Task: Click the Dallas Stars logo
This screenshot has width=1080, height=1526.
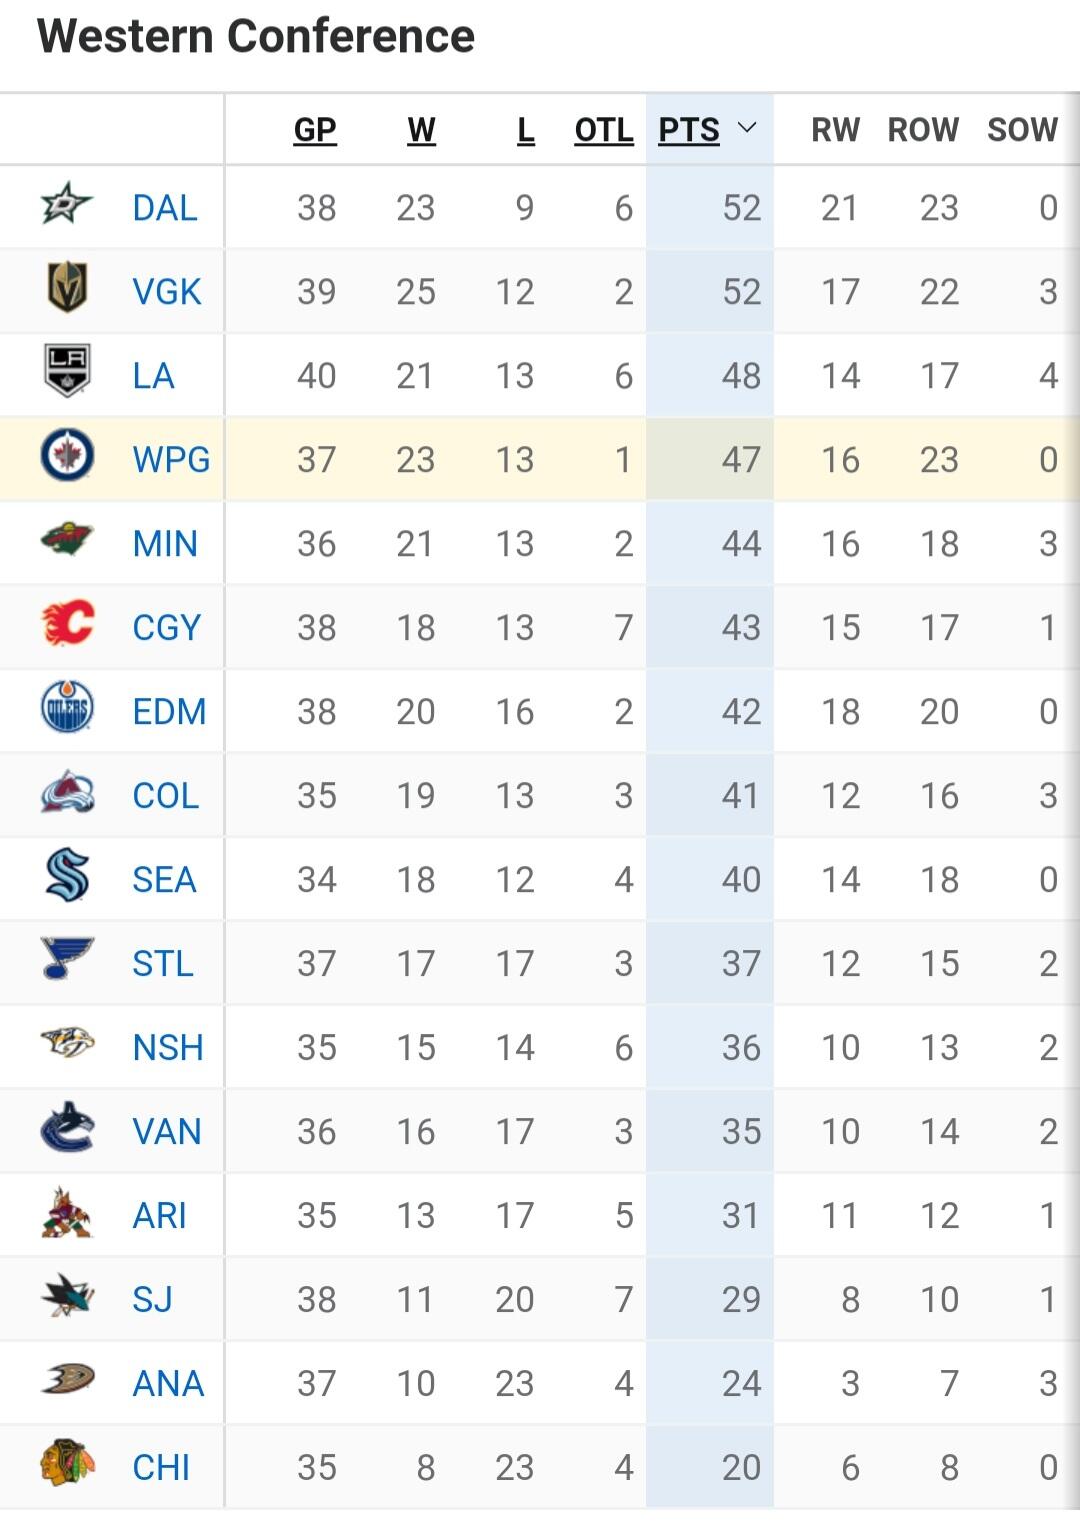Action: pos(67,205)
